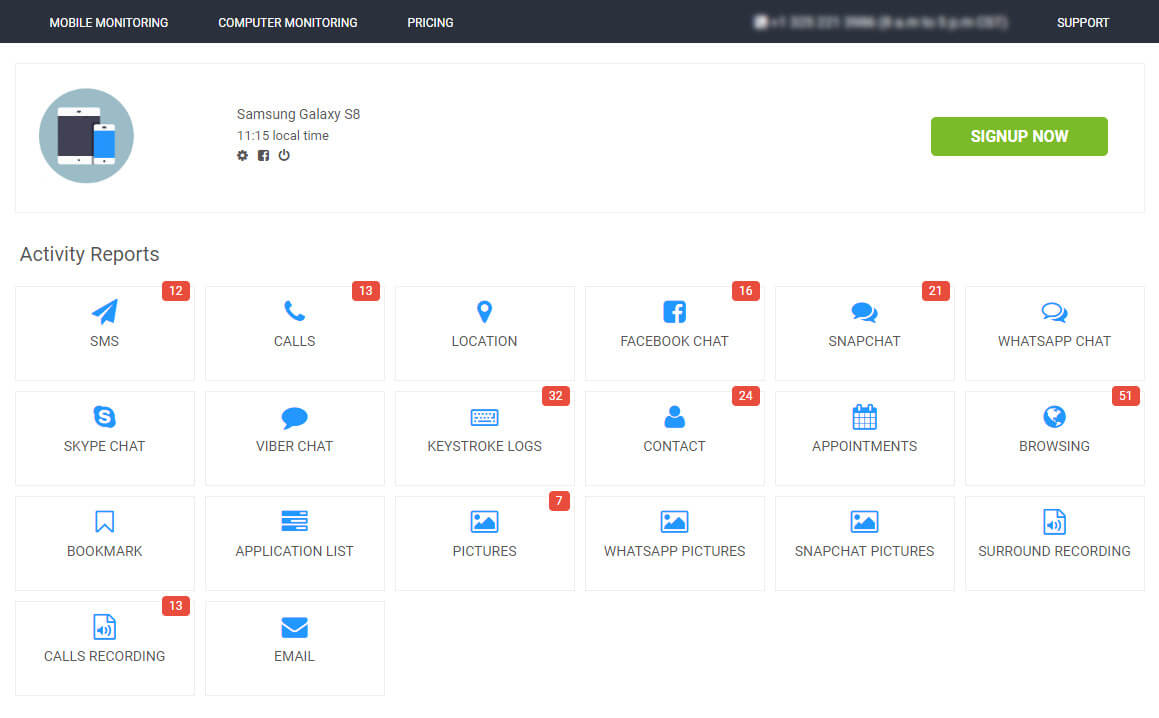1159x718 pixels.
Task: Click the Keystroke Logs keyboard icon
Action: coord(484,417)
